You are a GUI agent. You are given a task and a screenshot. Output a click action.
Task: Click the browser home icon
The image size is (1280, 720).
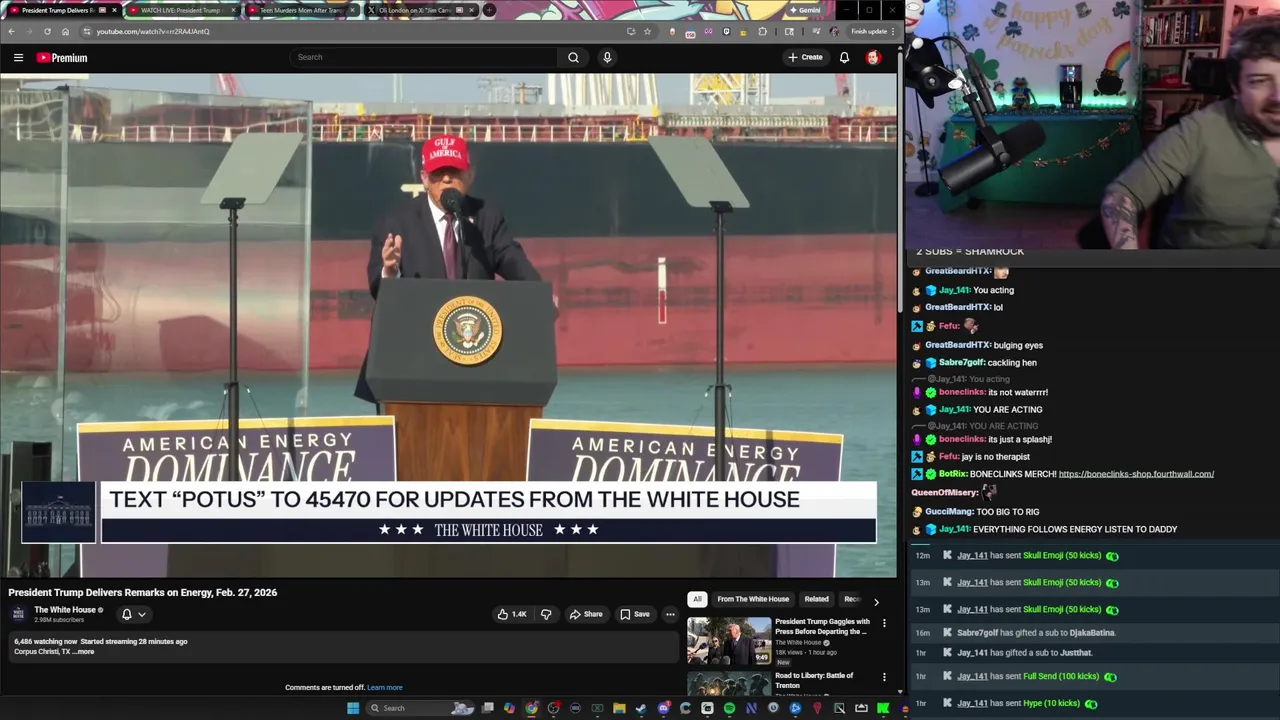65,31
